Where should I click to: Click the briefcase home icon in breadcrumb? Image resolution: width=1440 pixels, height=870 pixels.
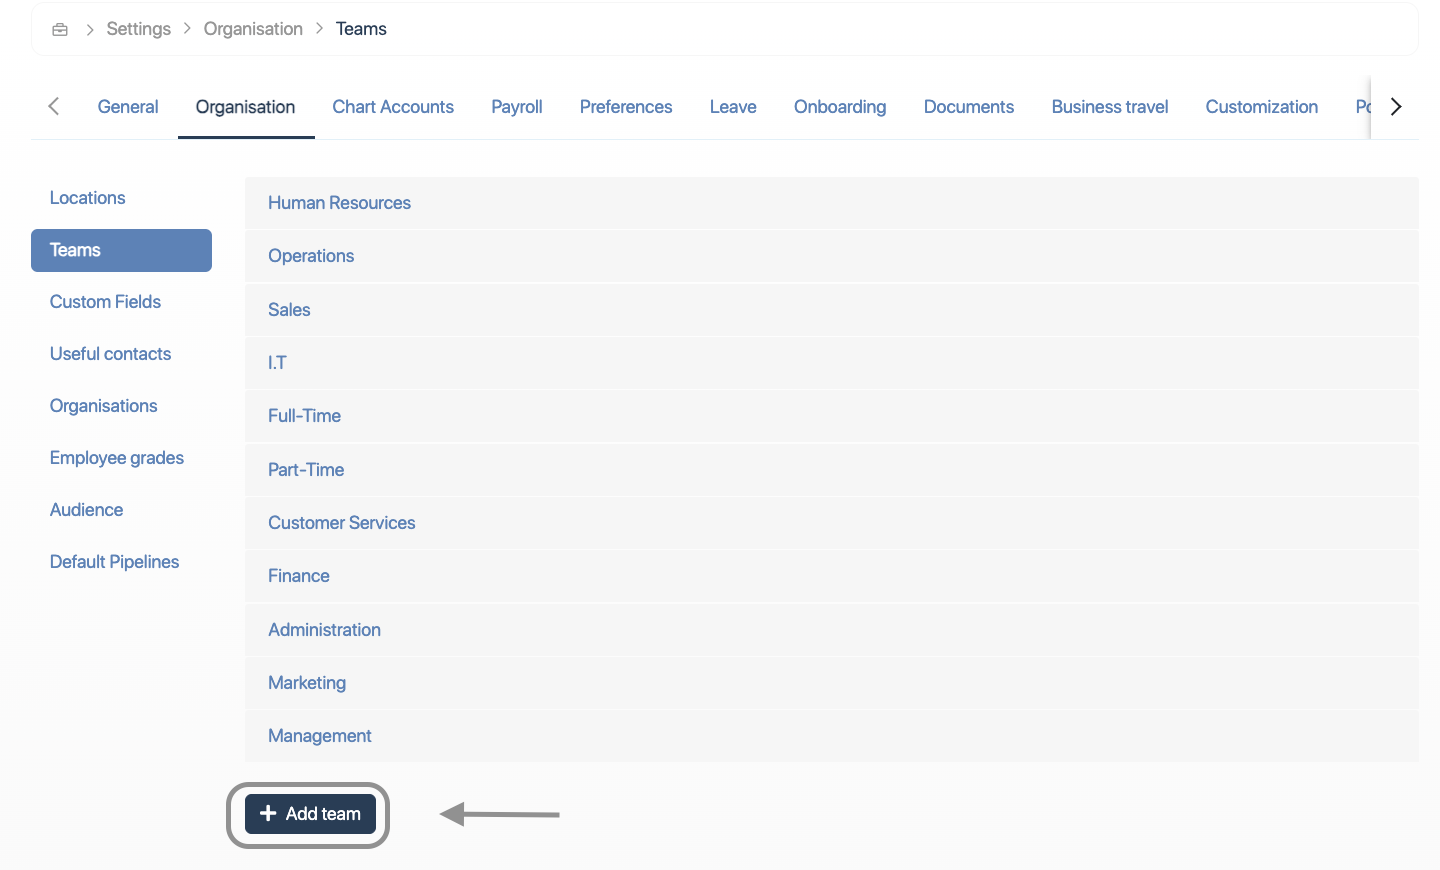click(60, 29)
